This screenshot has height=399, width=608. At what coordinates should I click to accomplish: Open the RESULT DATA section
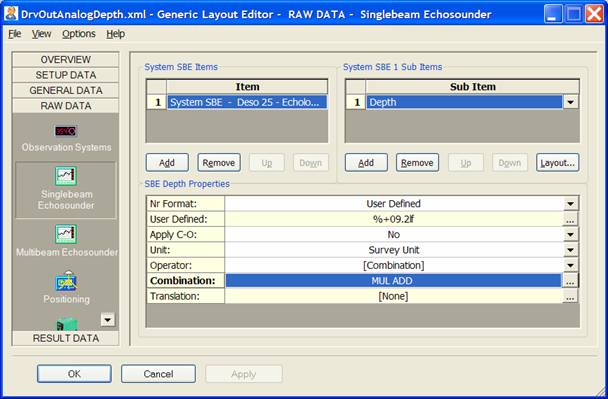(66, 338)
